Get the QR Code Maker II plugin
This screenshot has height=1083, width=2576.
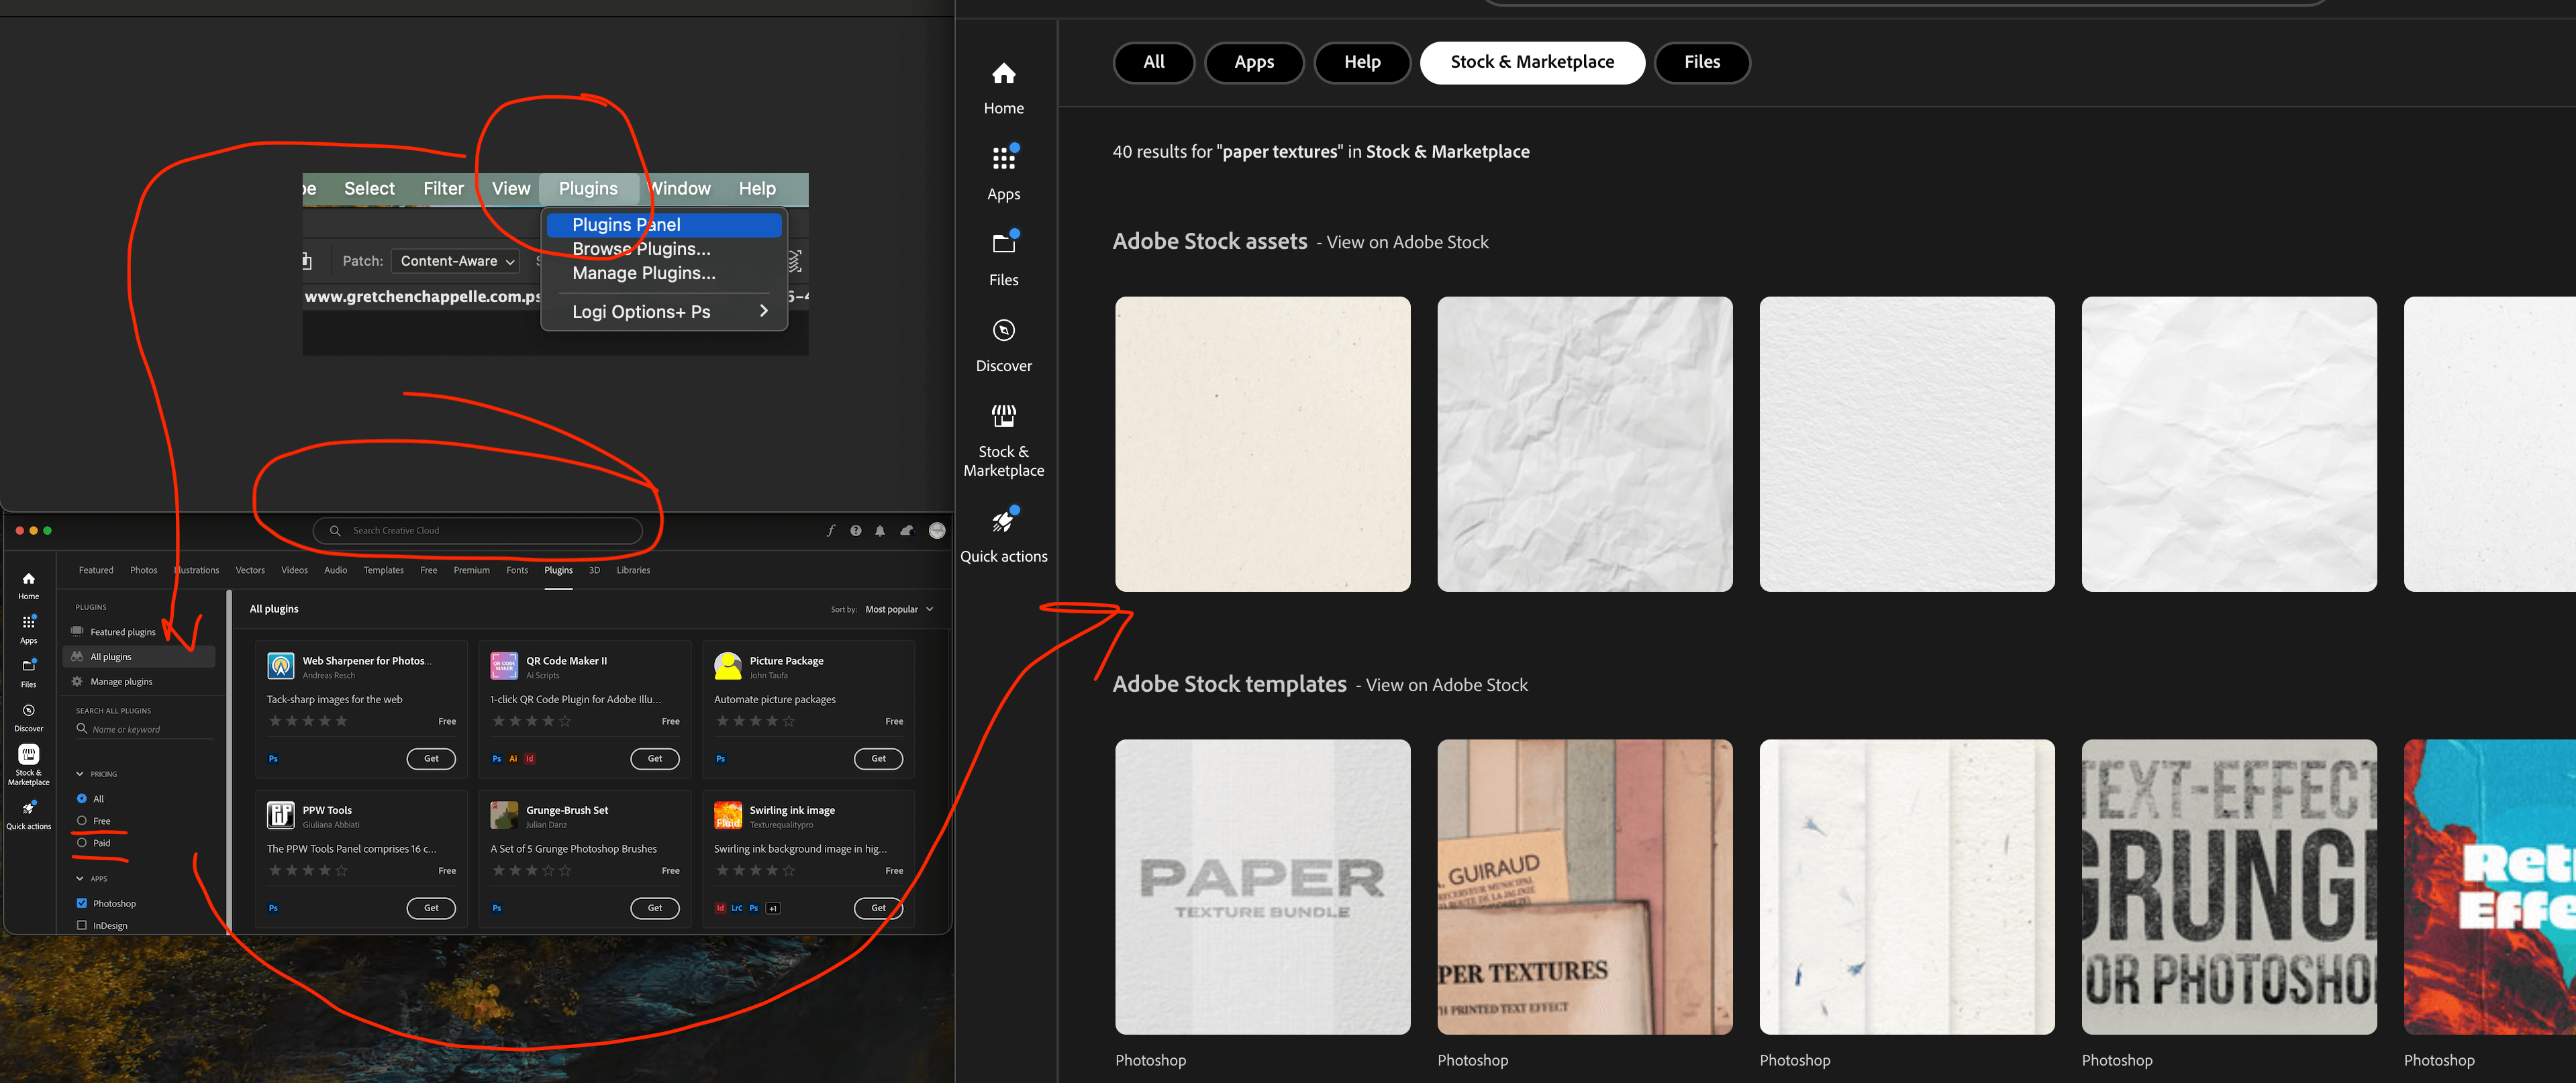pos(655,758)
